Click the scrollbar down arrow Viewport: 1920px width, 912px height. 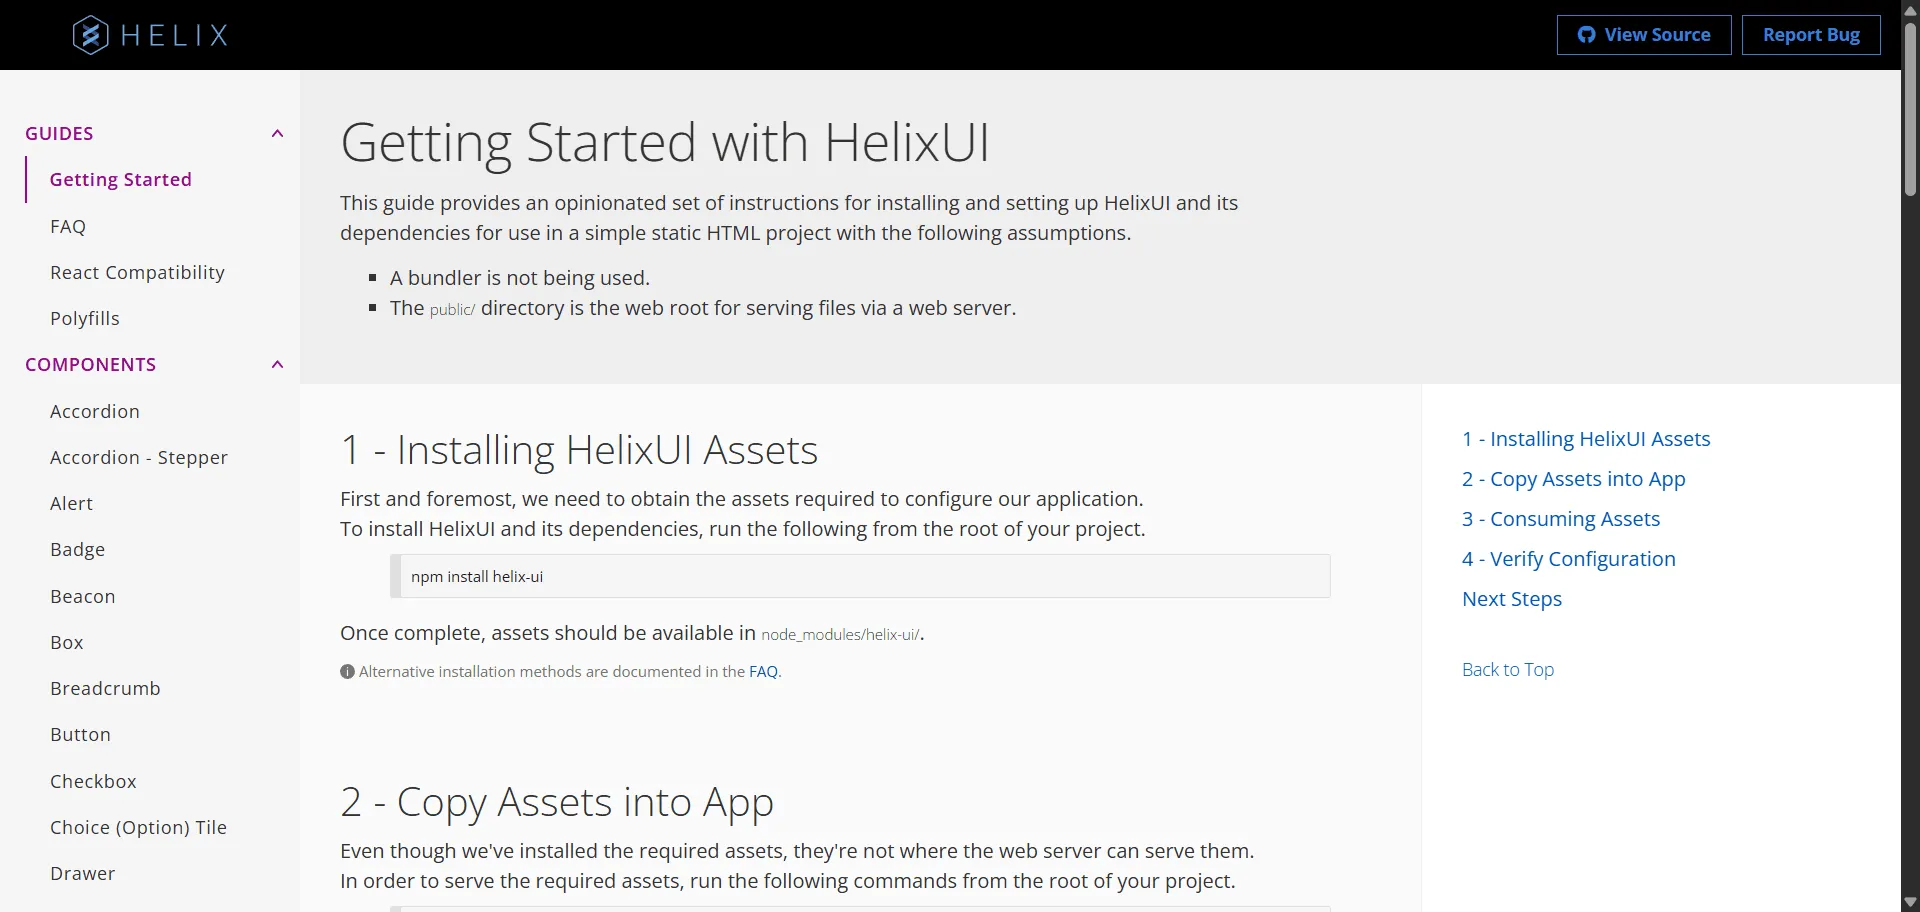point(1910,902)
